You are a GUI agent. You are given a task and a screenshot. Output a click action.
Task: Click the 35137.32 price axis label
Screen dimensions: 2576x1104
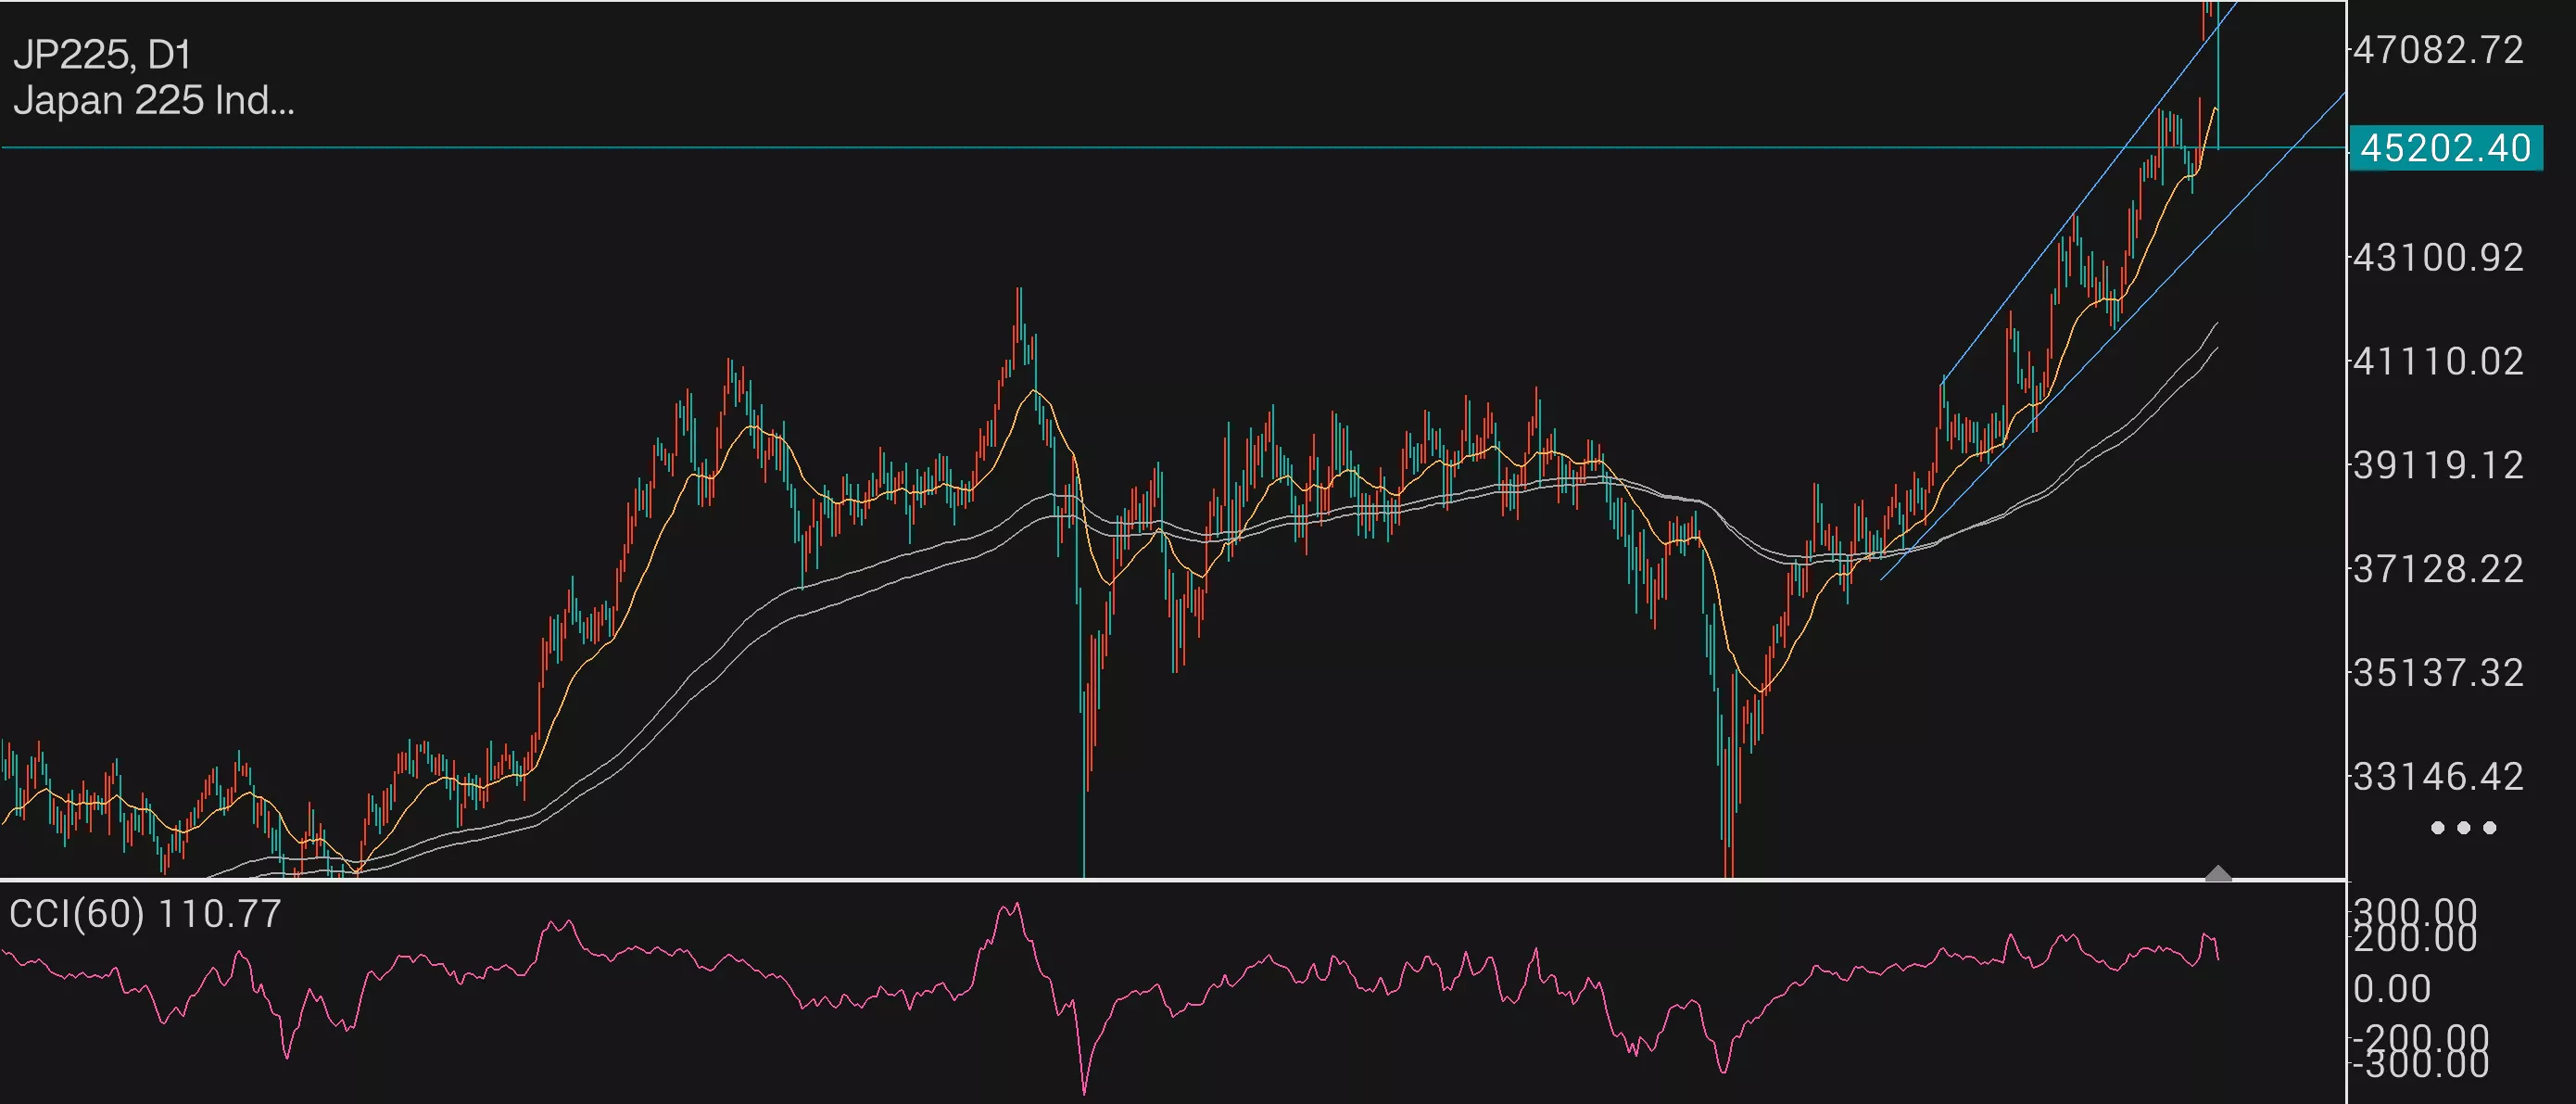(2438, 673)
